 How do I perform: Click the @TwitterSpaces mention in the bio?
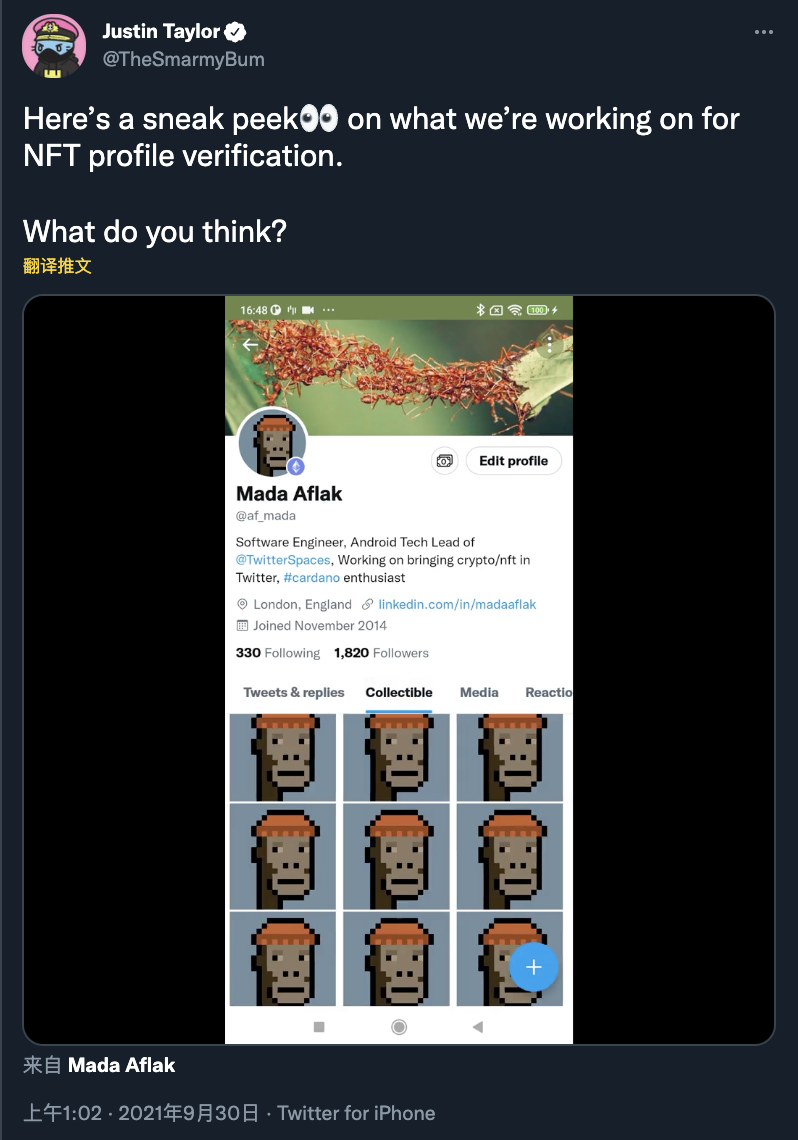click(x=283, y=560)
